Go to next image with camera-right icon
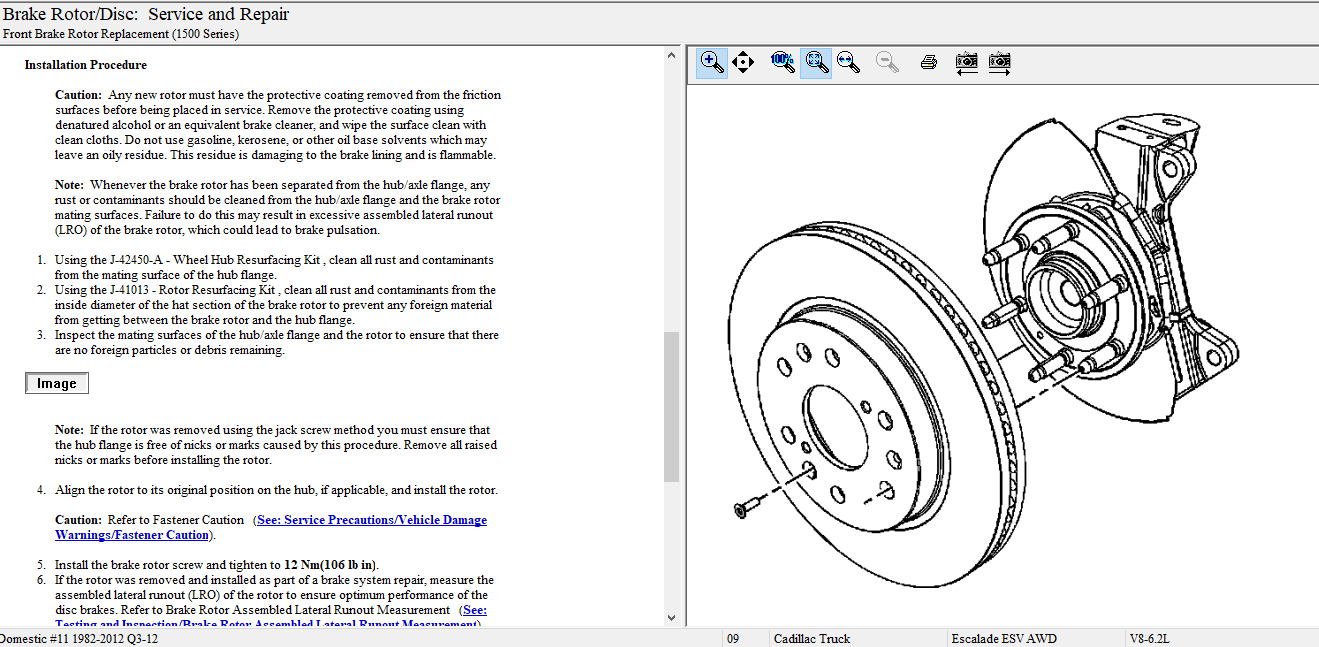This screenshot has width=1319, height=647. click(999, 62)
